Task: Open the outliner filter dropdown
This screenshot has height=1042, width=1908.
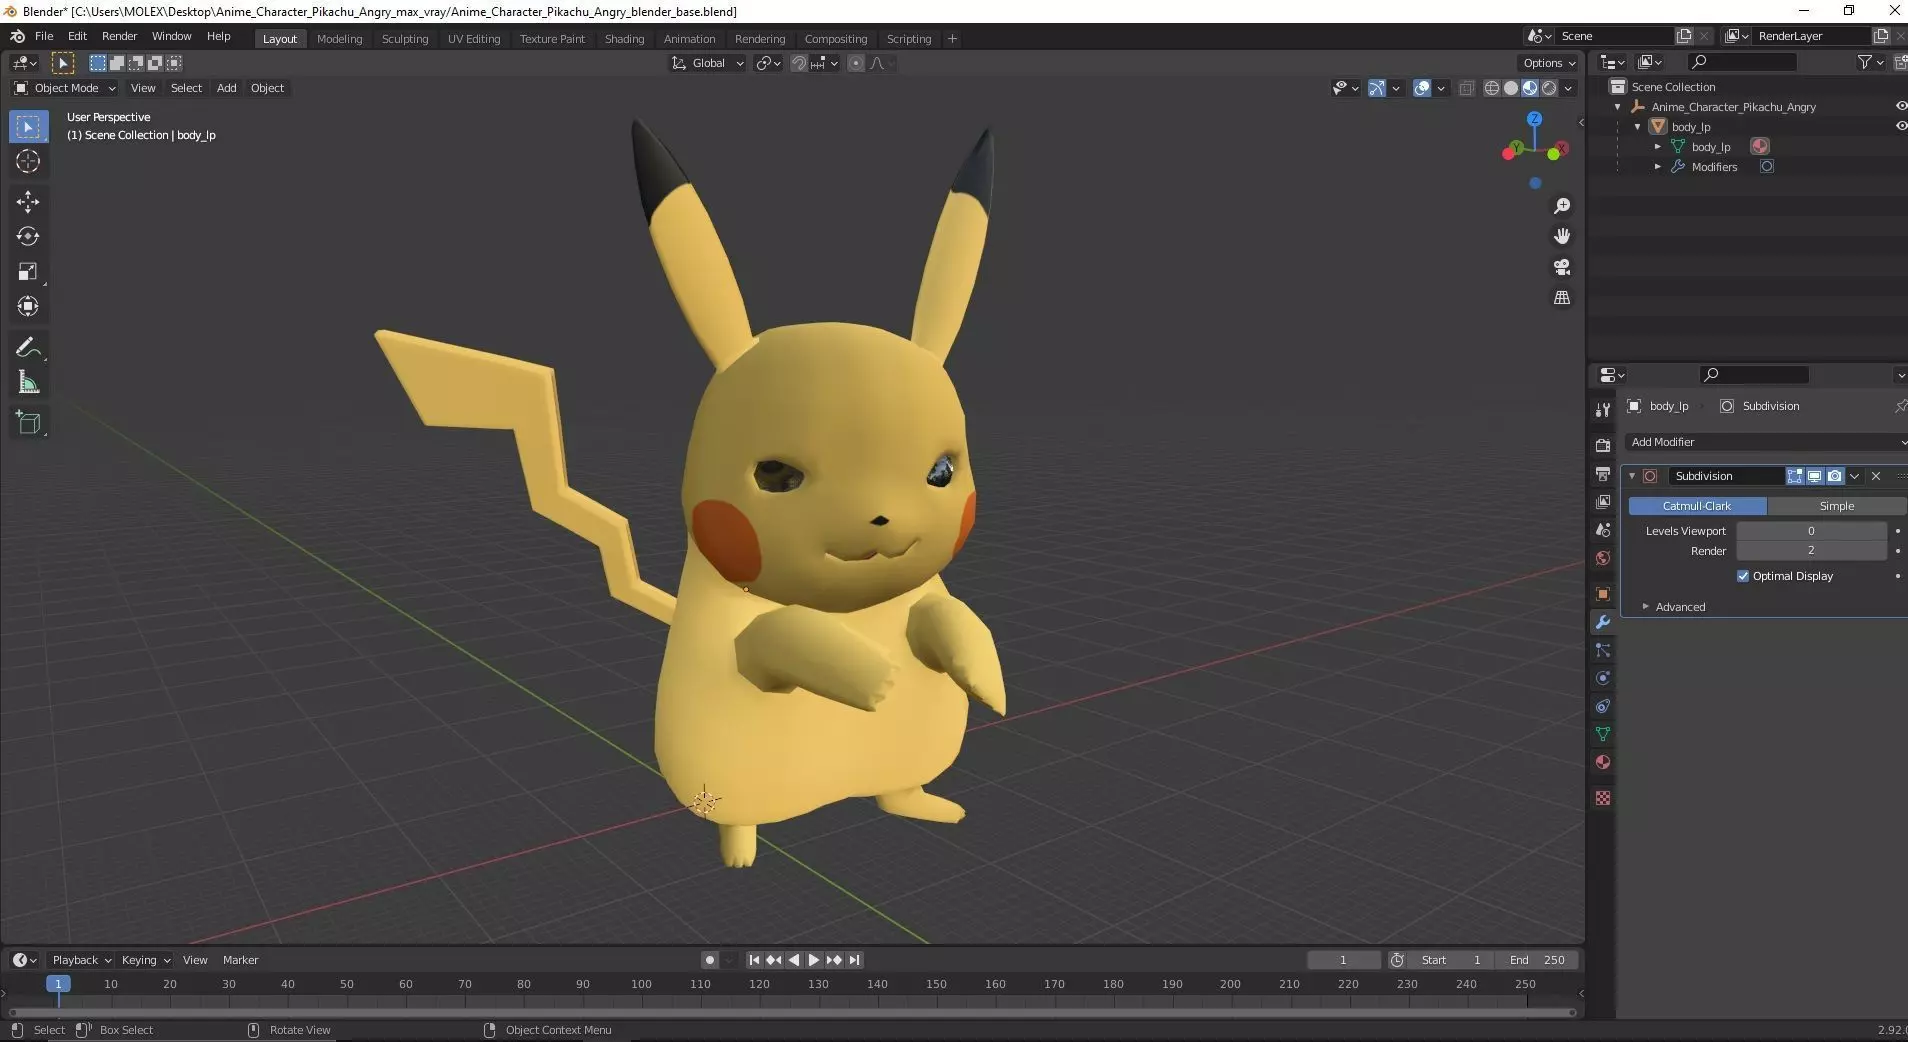Action: (x=1870, y=62)
